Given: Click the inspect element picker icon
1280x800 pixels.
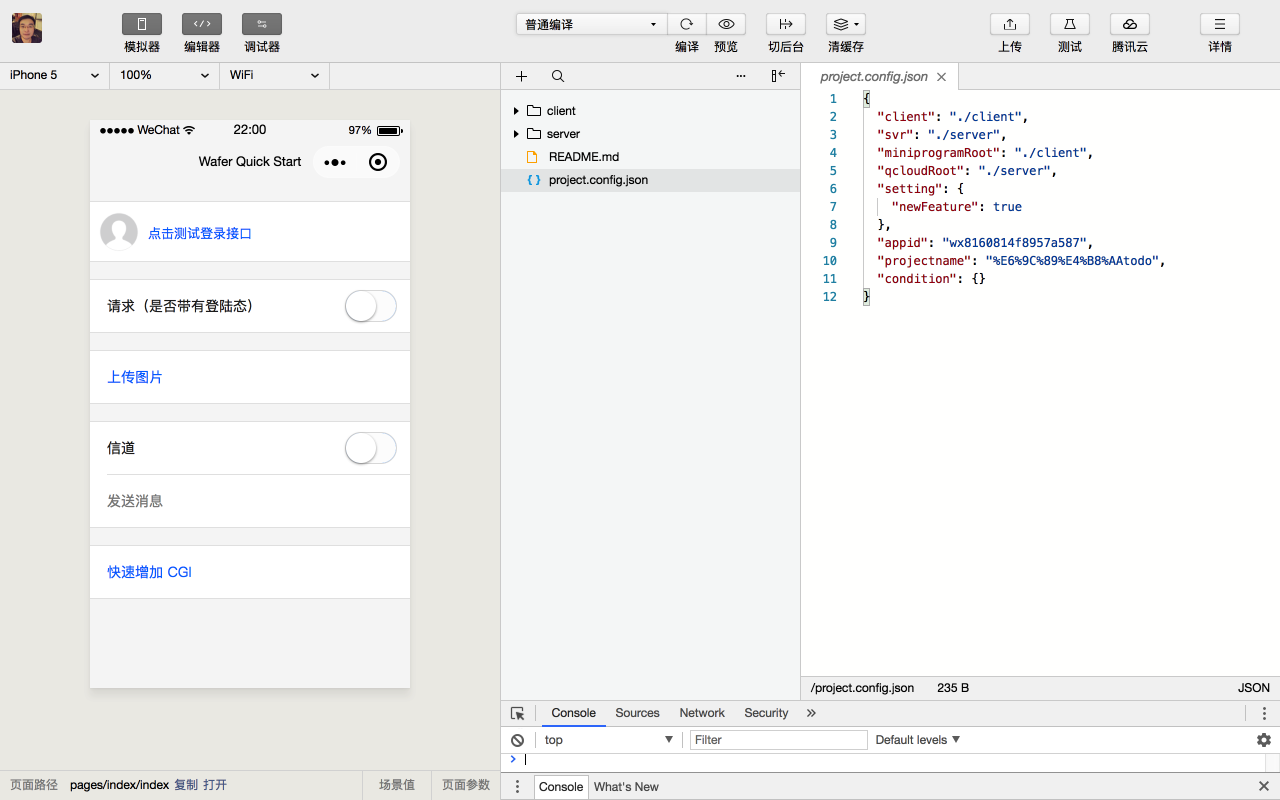Looking at the screenshot, I should click(x=517, y=713).
